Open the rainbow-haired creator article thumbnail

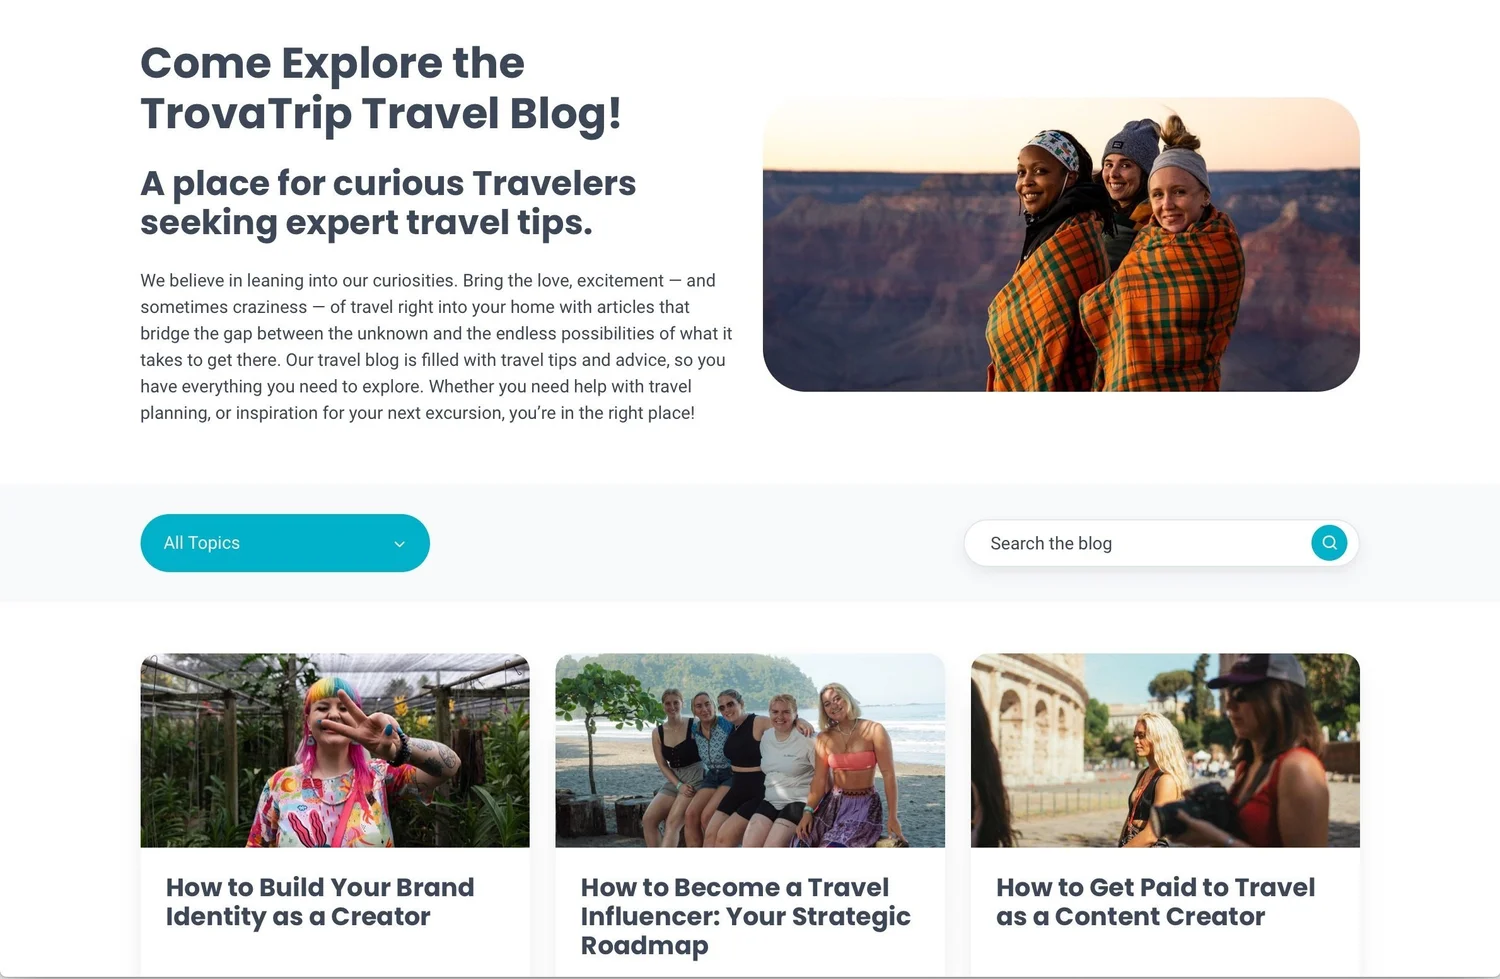point(335,750)
